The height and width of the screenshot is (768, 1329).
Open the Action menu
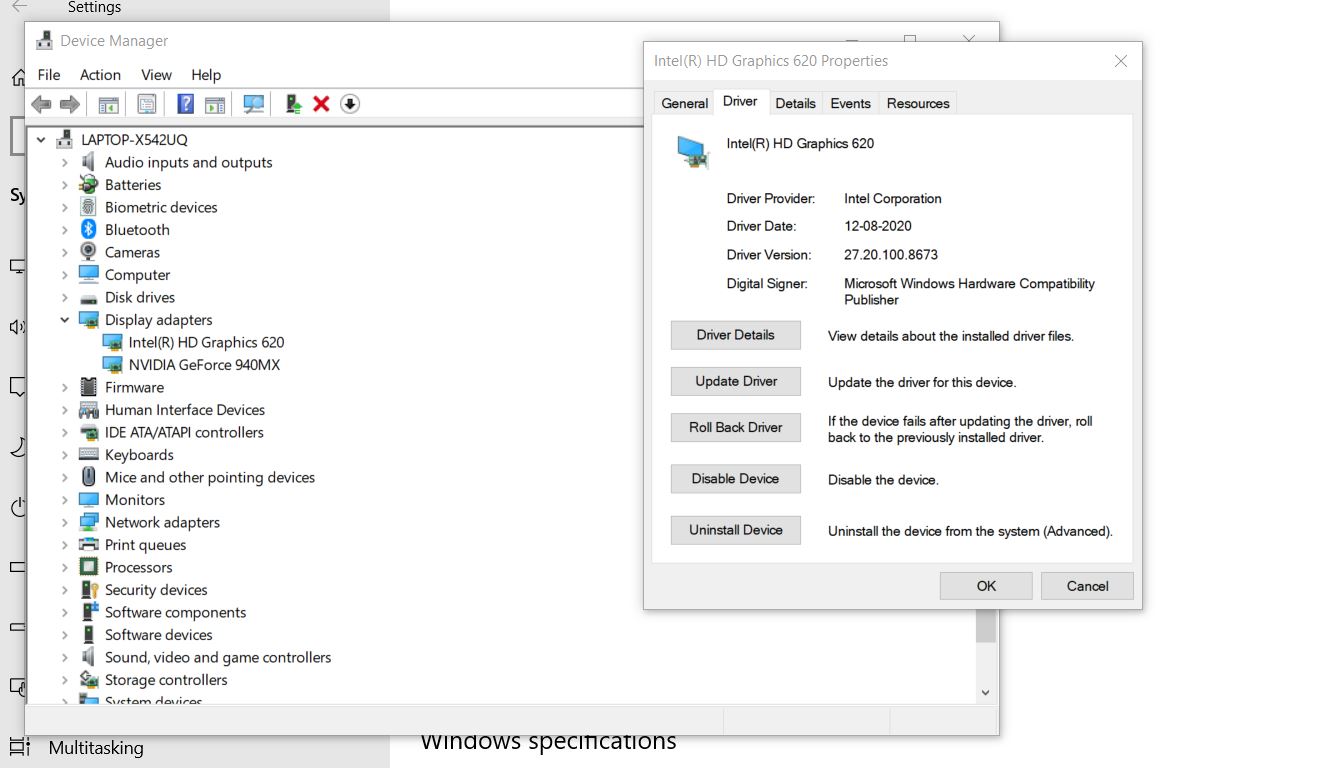click(x=100, y=75)
